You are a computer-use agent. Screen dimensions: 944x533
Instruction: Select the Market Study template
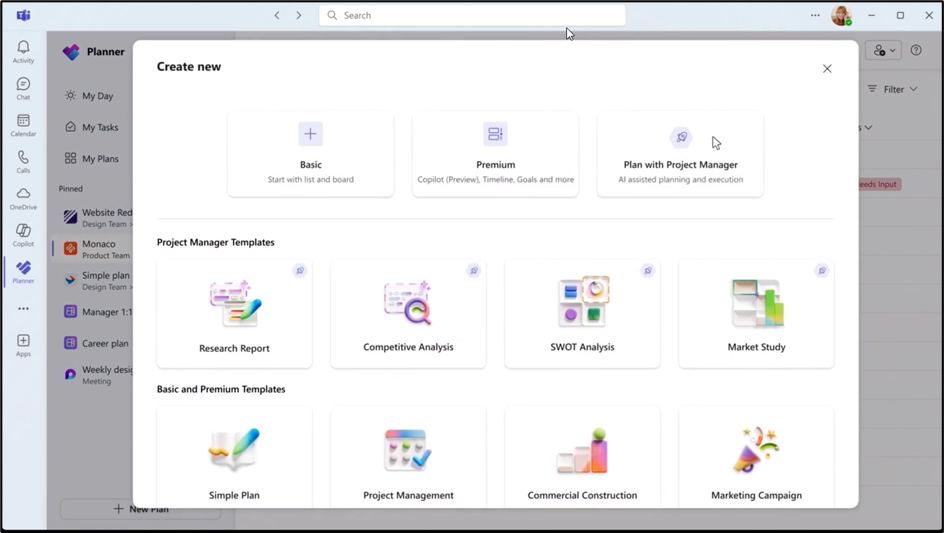(756, 314)
